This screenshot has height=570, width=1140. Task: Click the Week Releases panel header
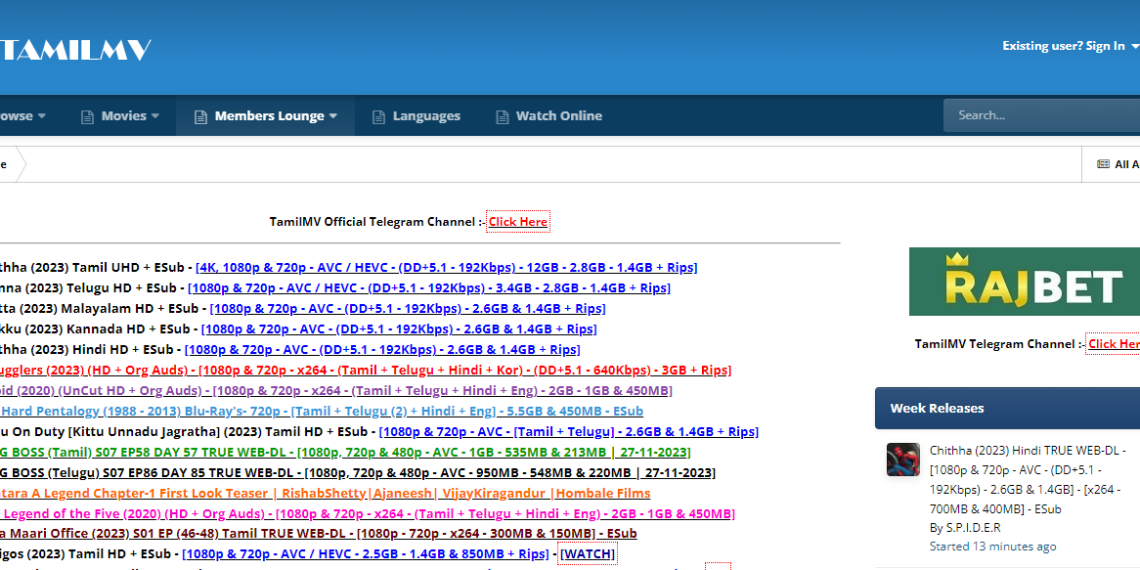pyautogui.click(x=1007, y=408)
